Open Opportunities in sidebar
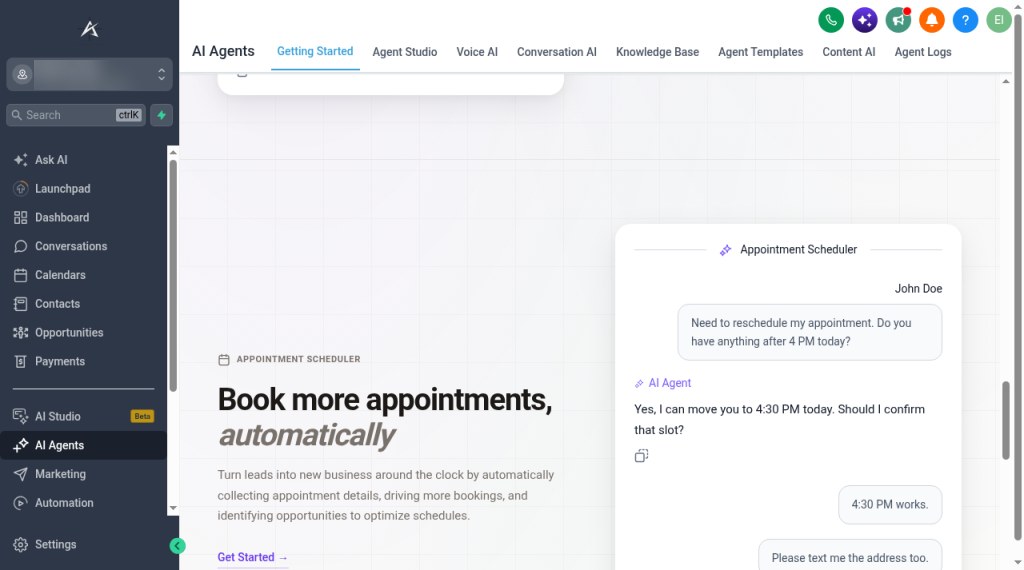 [x=84, y=332]
